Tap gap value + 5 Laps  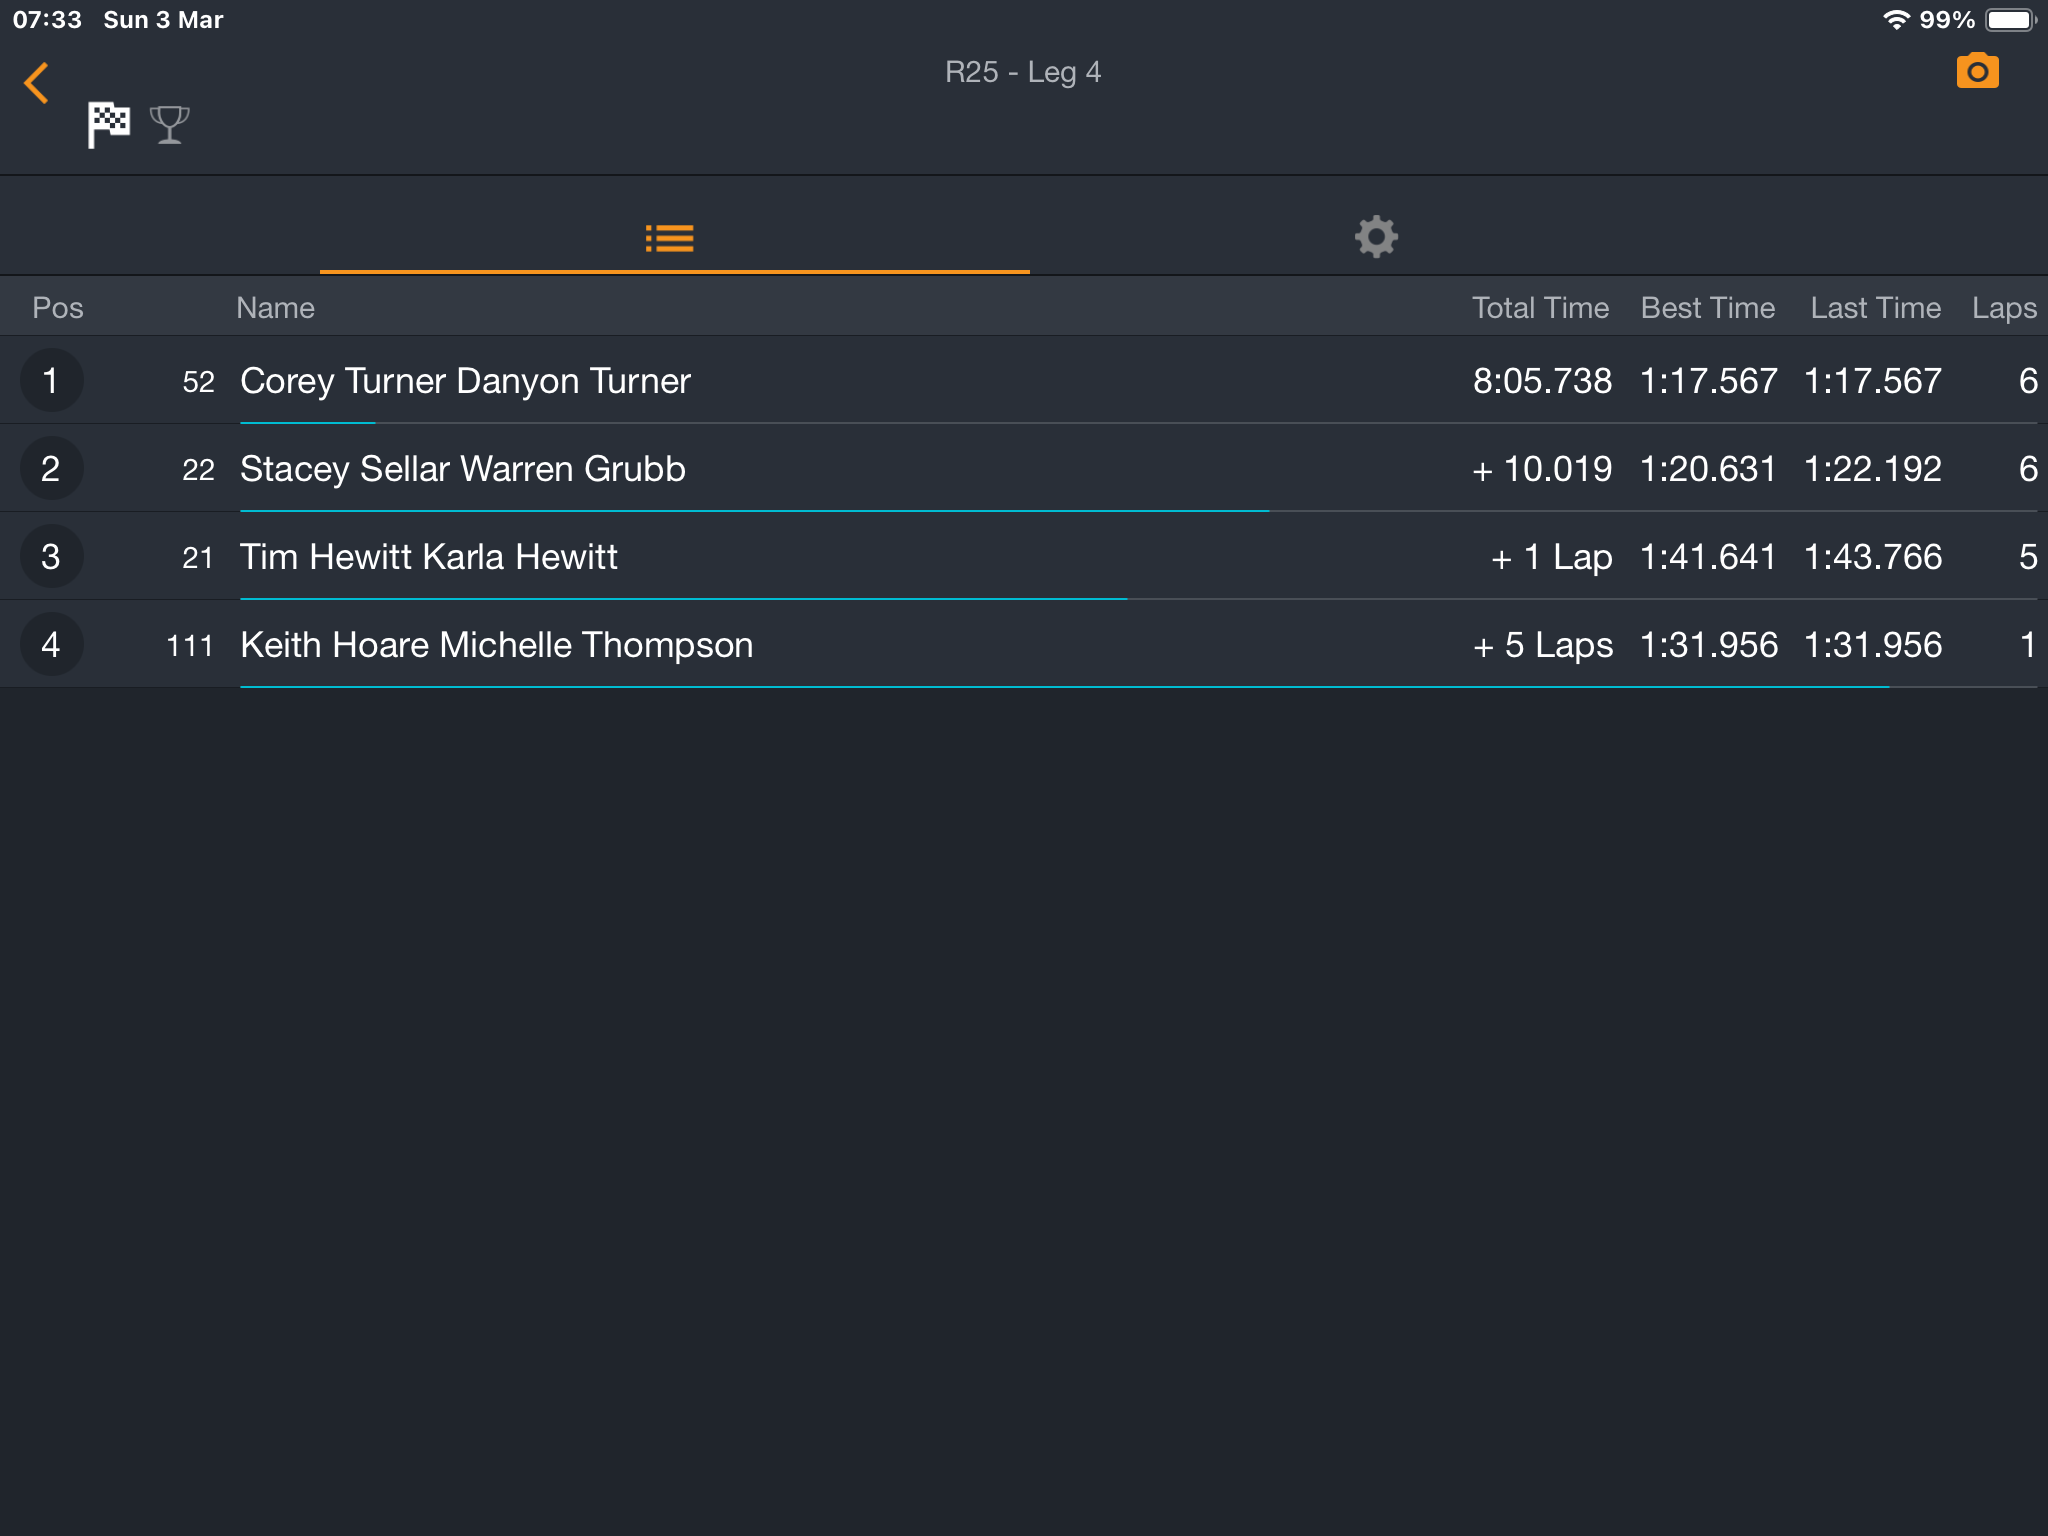pyautogui.click(x=1543, y=645)
